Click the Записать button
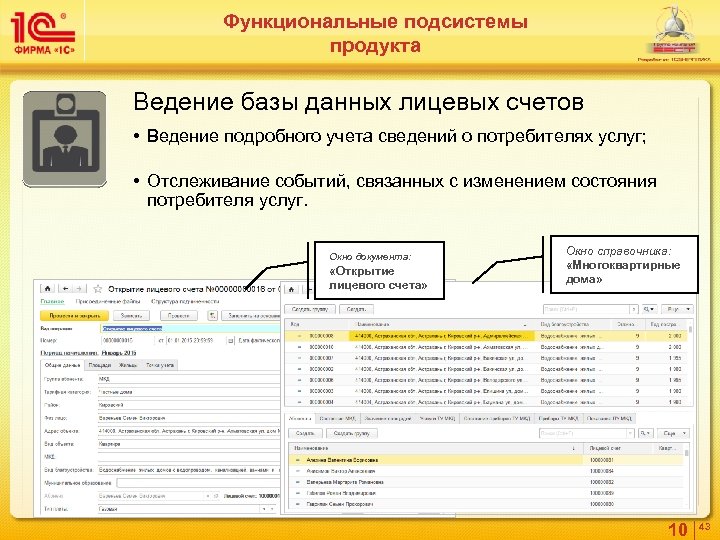The height and width of the screenshot is (540, 720). tap(131, 315)
